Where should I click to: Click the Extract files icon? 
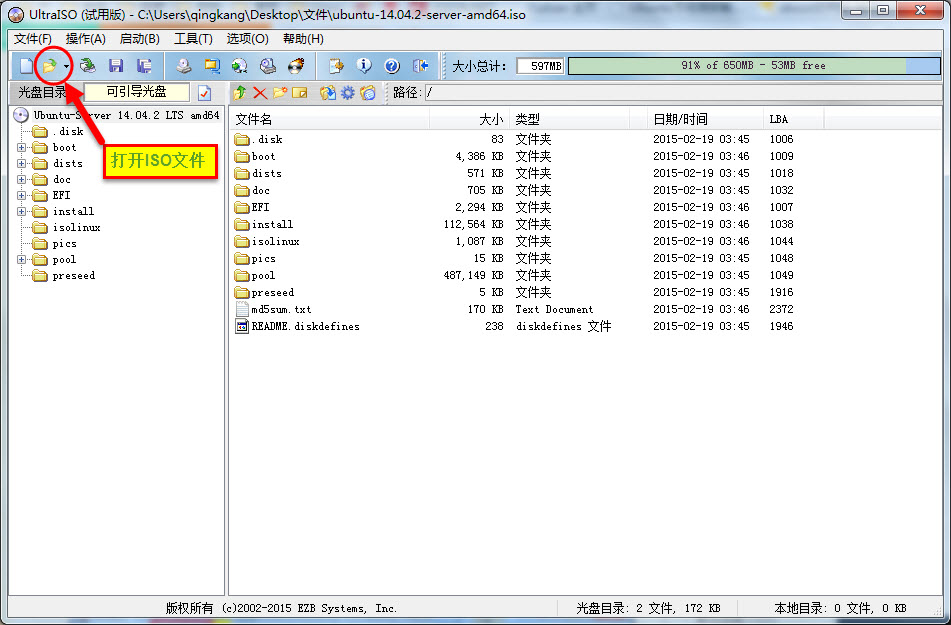click(x=328, y=93)
